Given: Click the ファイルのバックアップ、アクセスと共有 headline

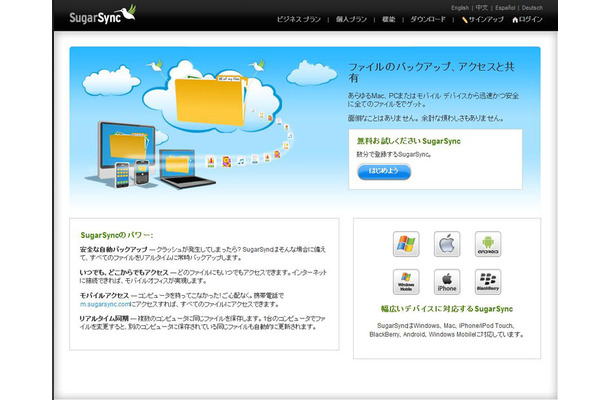Looking at the screenshot, I should 431,72.
